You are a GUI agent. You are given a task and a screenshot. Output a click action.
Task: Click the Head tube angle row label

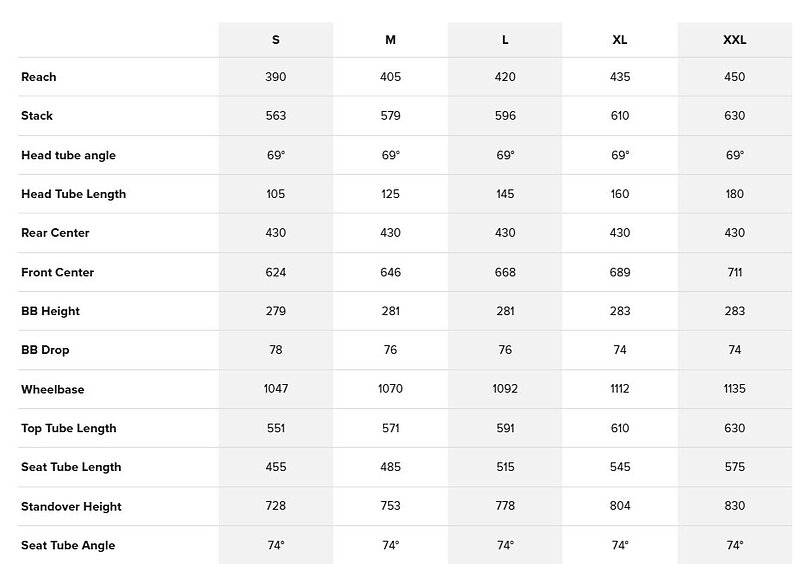68,155
